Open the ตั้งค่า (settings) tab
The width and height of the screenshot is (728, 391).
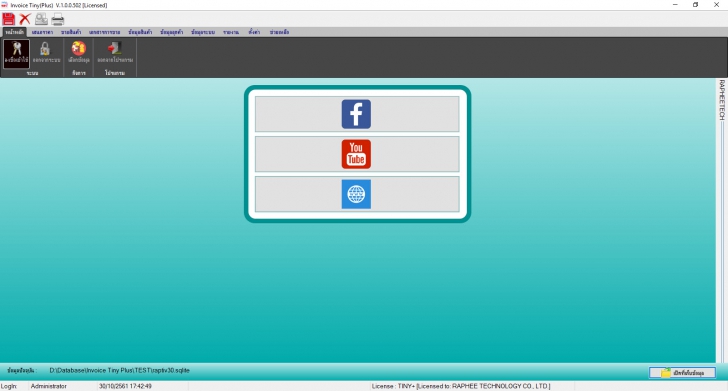tap(254, 32)
